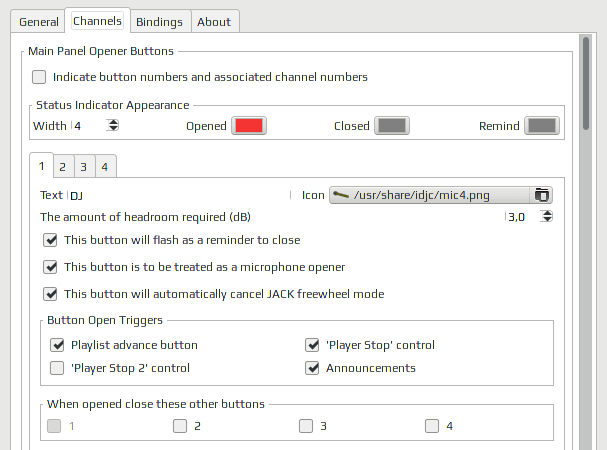The image size is (607, 450).
Task: Click the microphone icon preview in file chooser
Action: tap(341, 195)
